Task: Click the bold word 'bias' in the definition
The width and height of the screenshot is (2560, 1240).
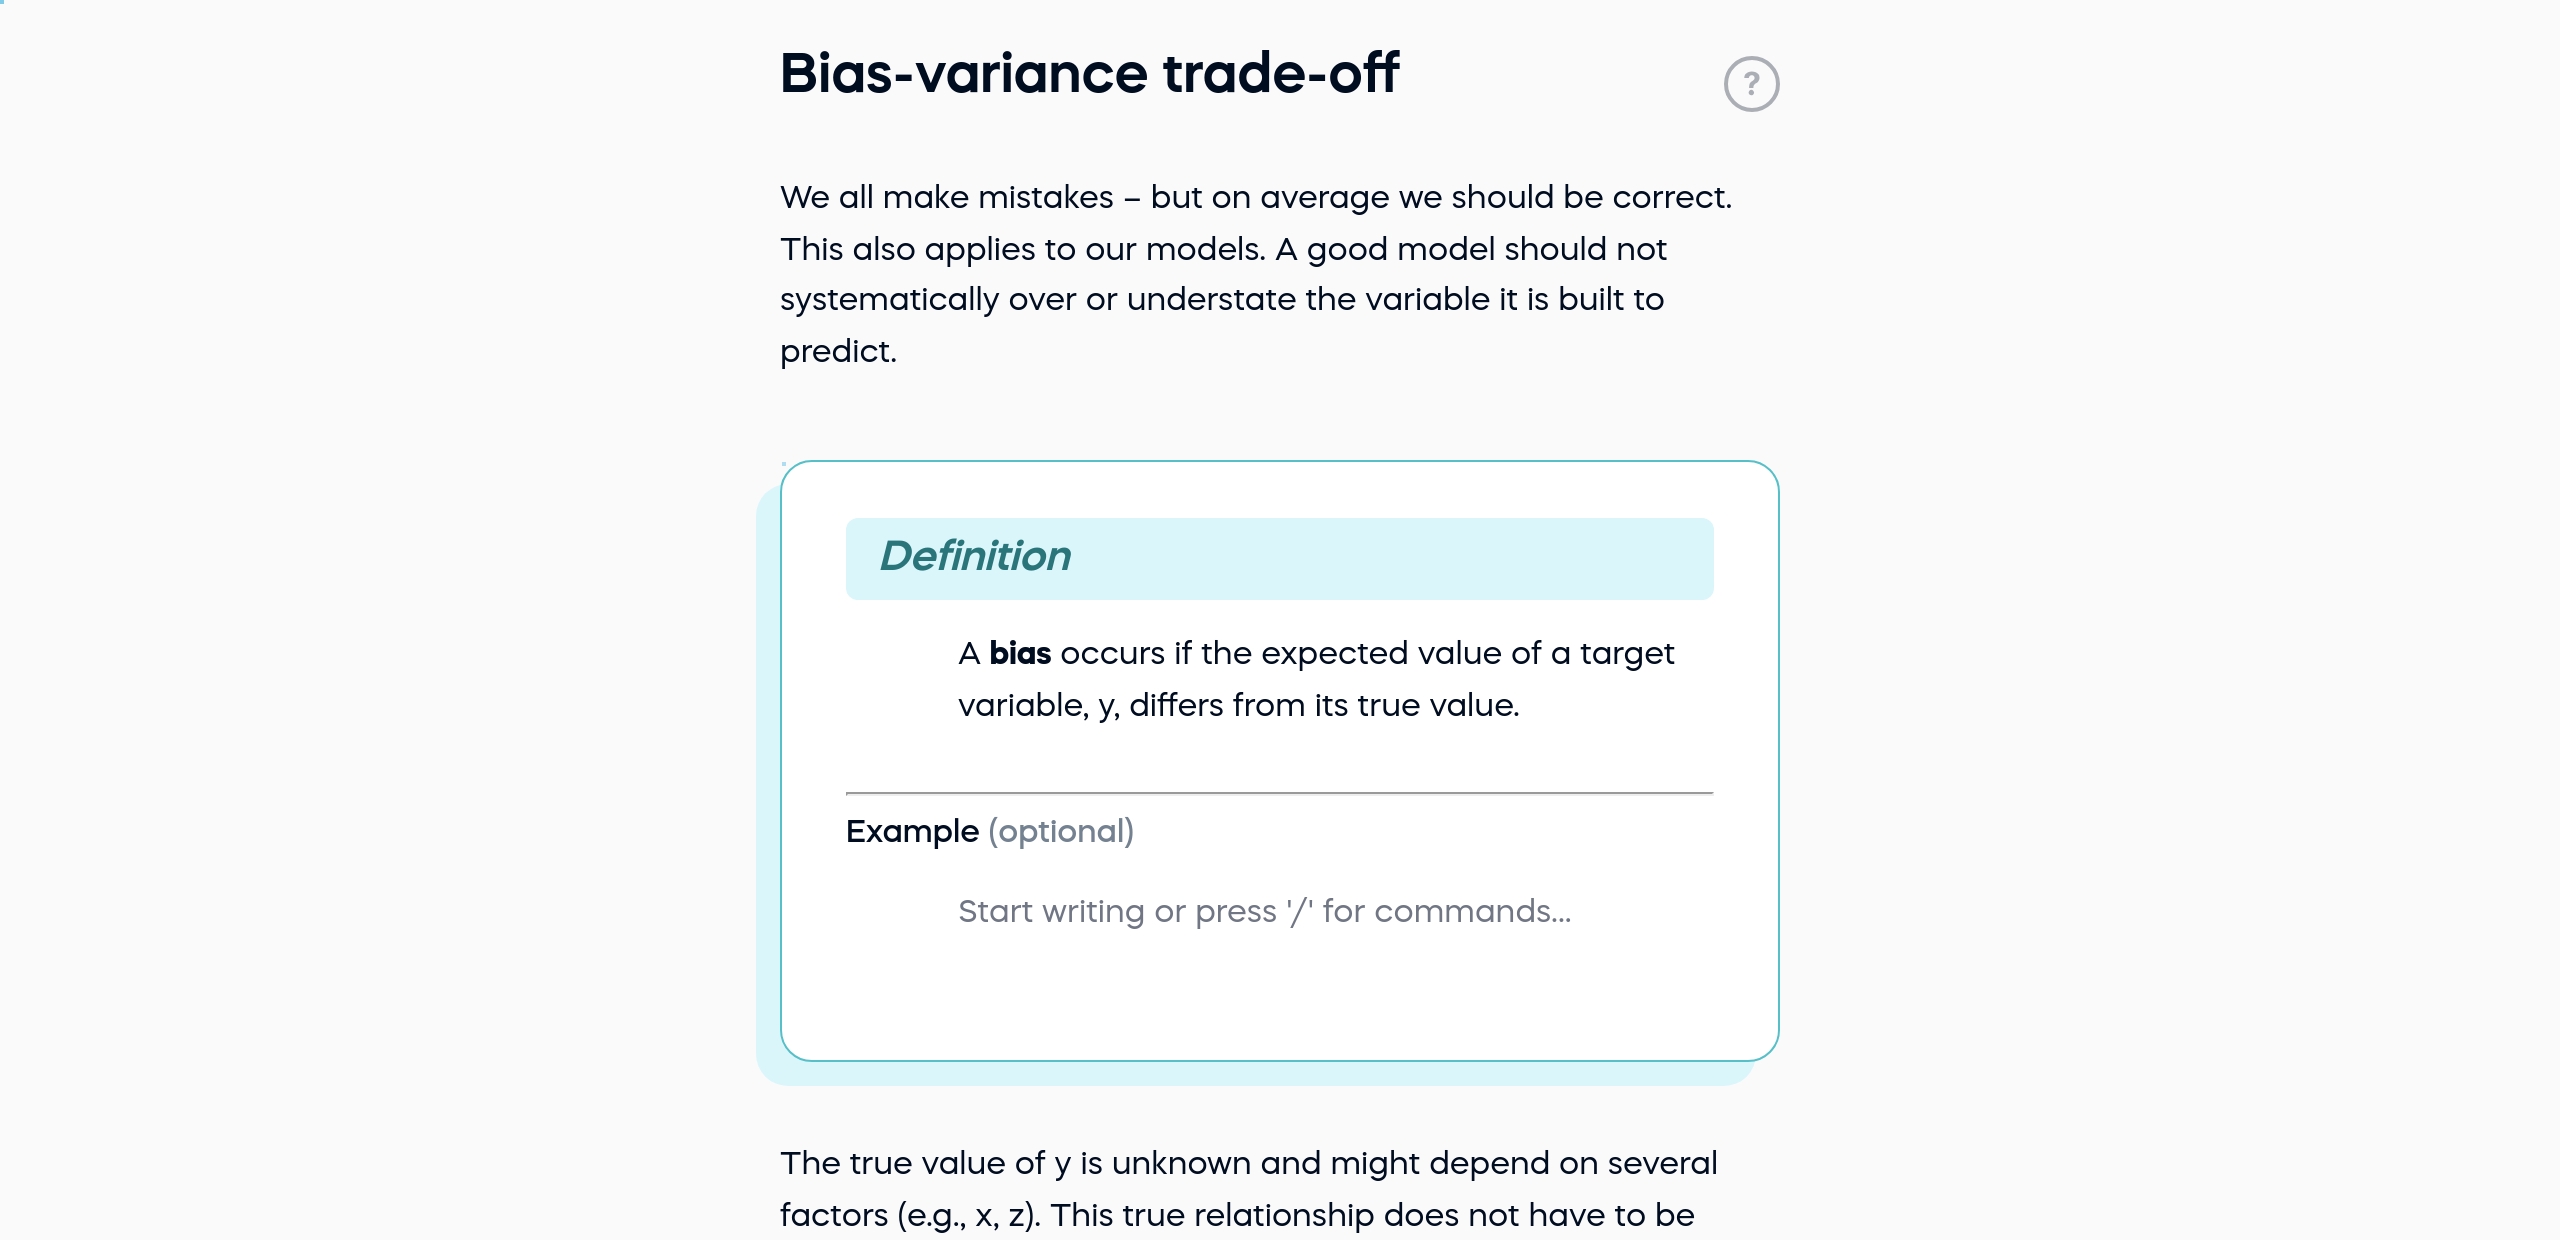Action: pyautogui.click(x=1020, y=653)
